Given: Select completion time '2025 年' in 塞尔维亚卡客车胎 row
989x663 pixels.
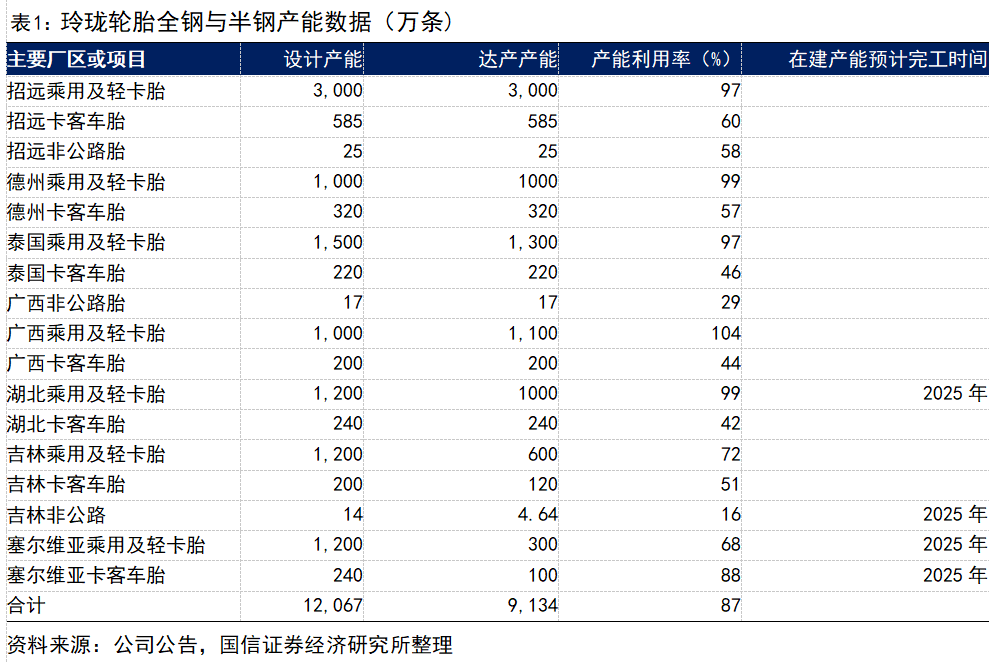Looking at the screenshot, I should pyautogui.click(x=955, y=575).
